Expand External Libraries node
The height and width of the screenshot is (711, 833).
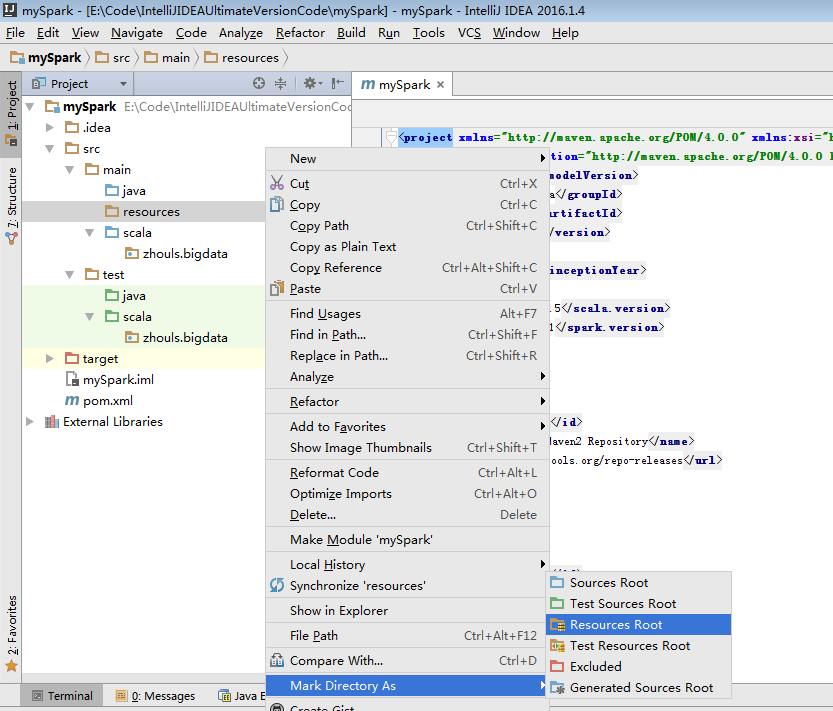click(x=30, y=421)
